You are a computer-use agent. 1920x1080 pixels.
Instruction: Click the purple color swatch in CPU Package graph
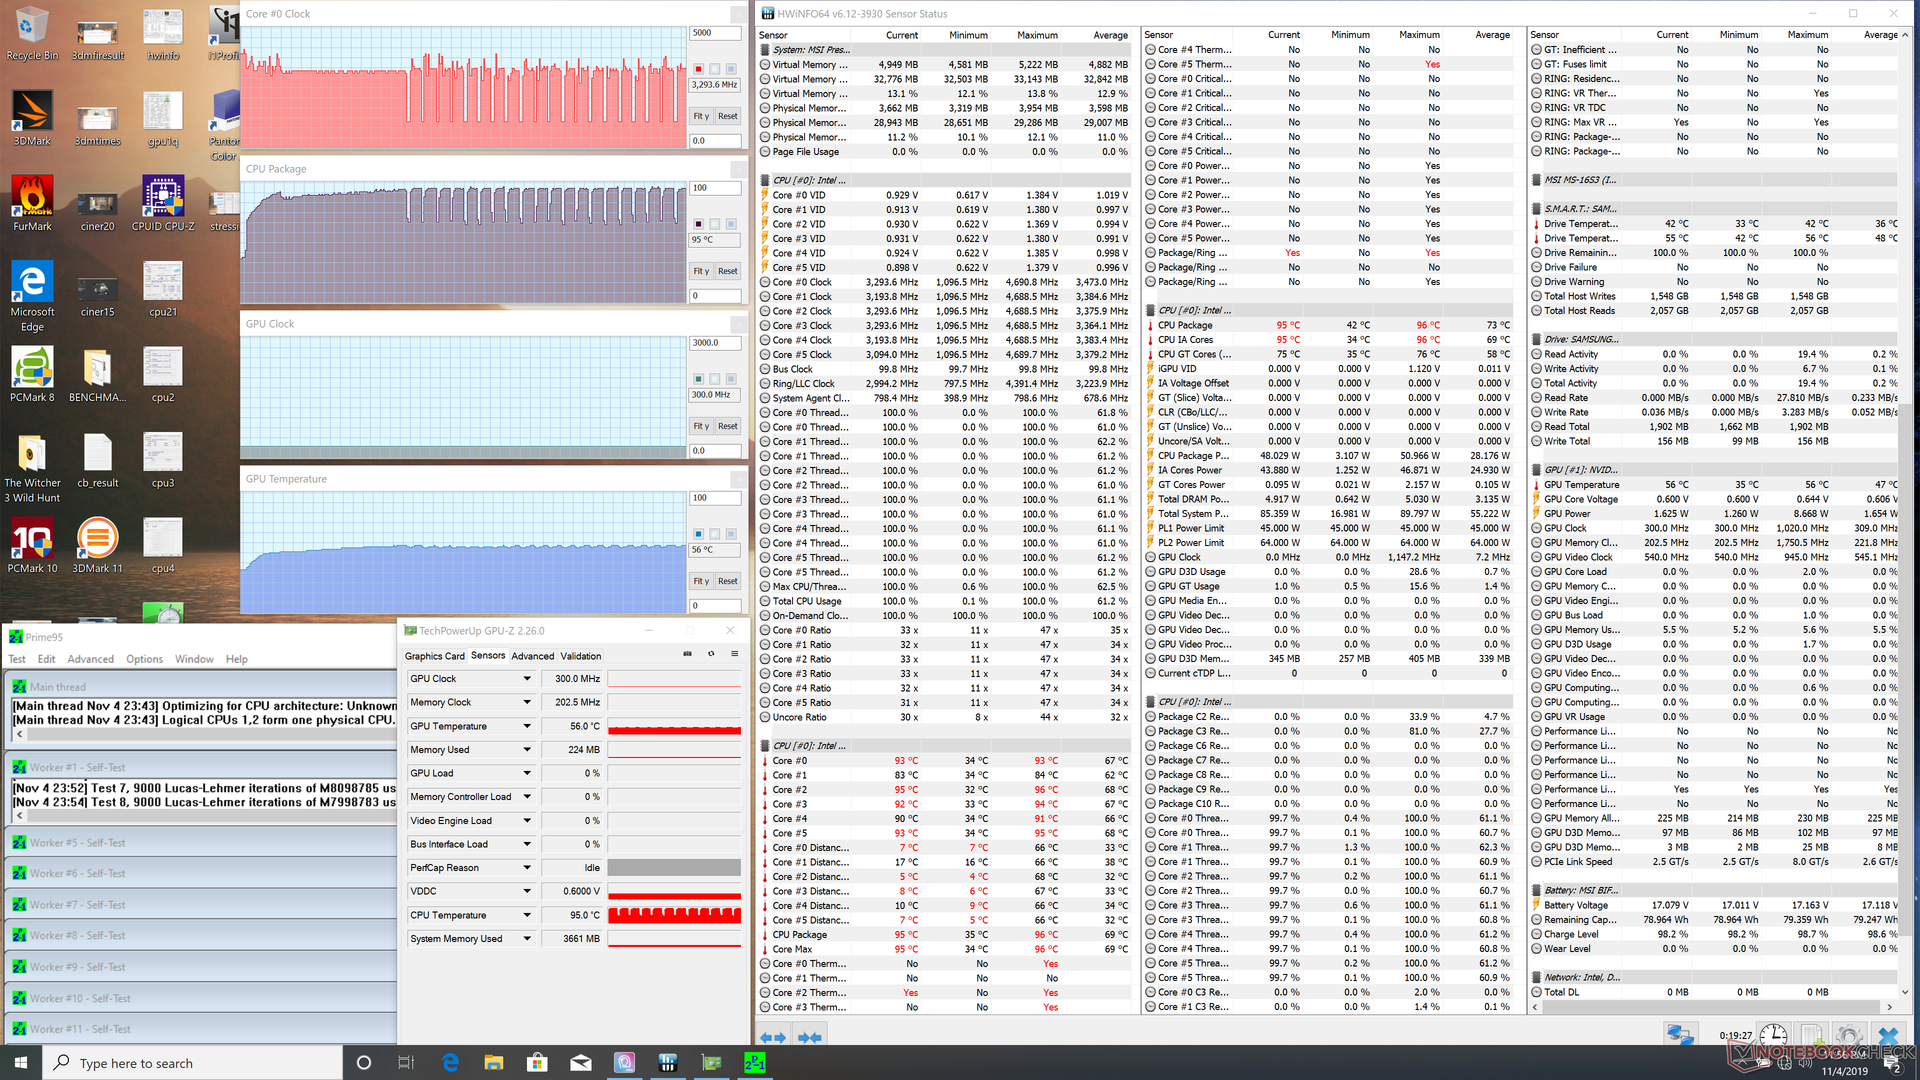coord(698,224)
